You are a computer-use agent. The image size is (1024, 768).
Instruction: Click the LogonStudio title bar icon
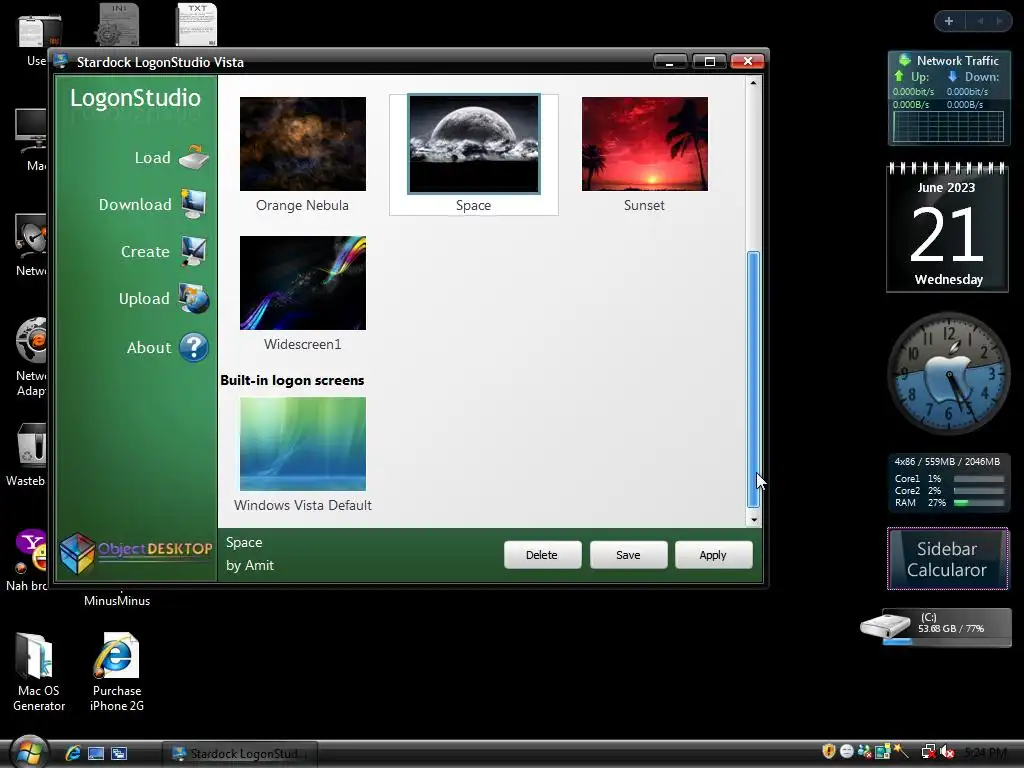(61, 61)
